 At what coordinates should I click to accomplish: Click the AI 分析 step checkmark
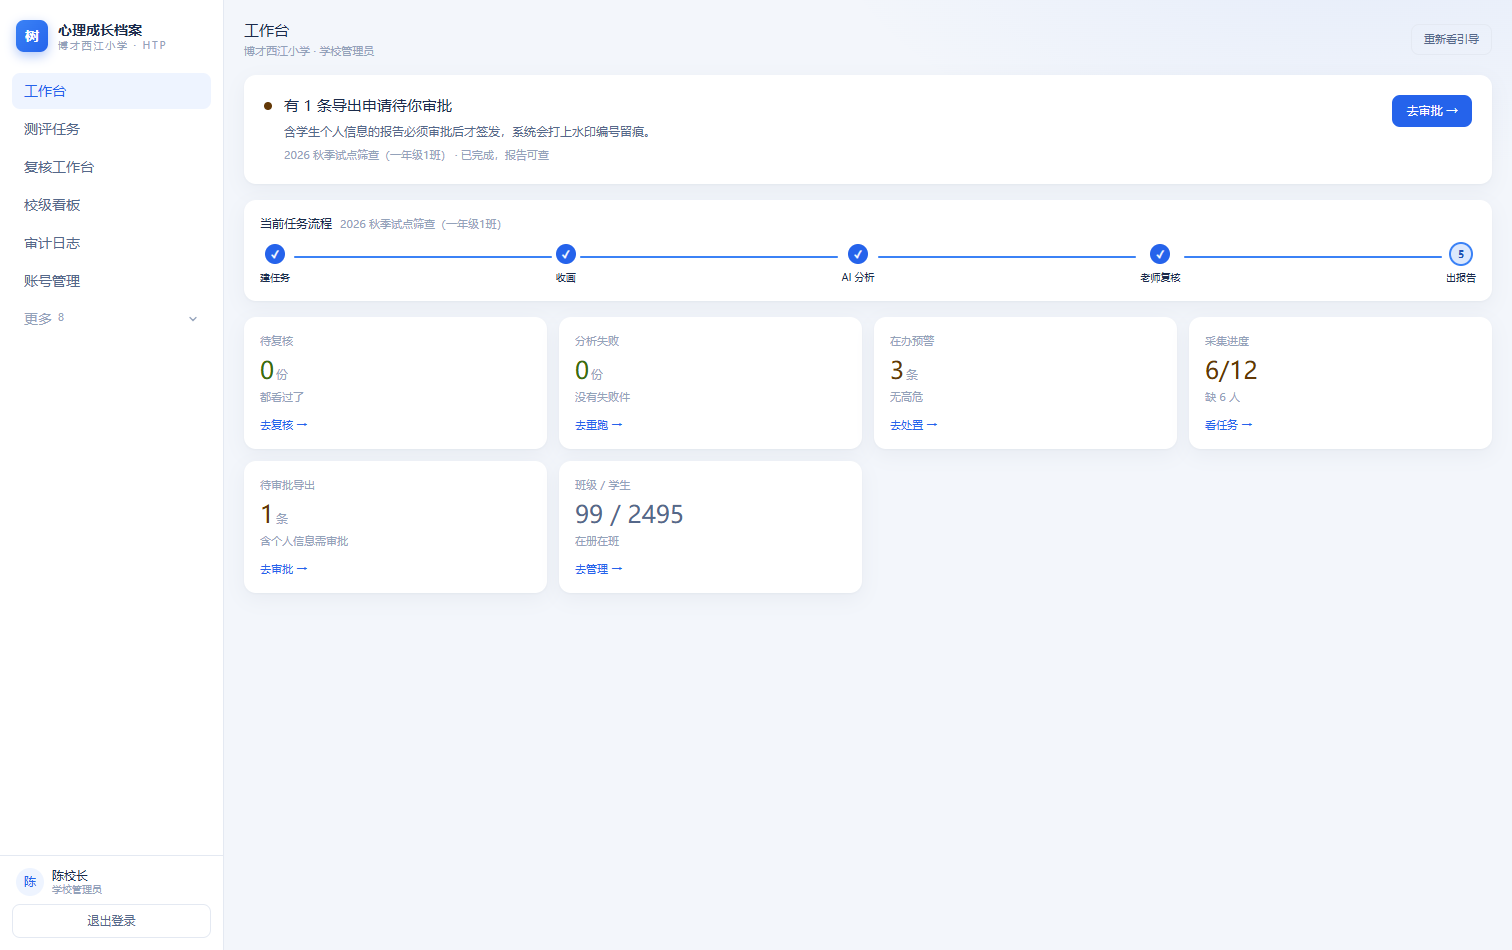(858, 254)
